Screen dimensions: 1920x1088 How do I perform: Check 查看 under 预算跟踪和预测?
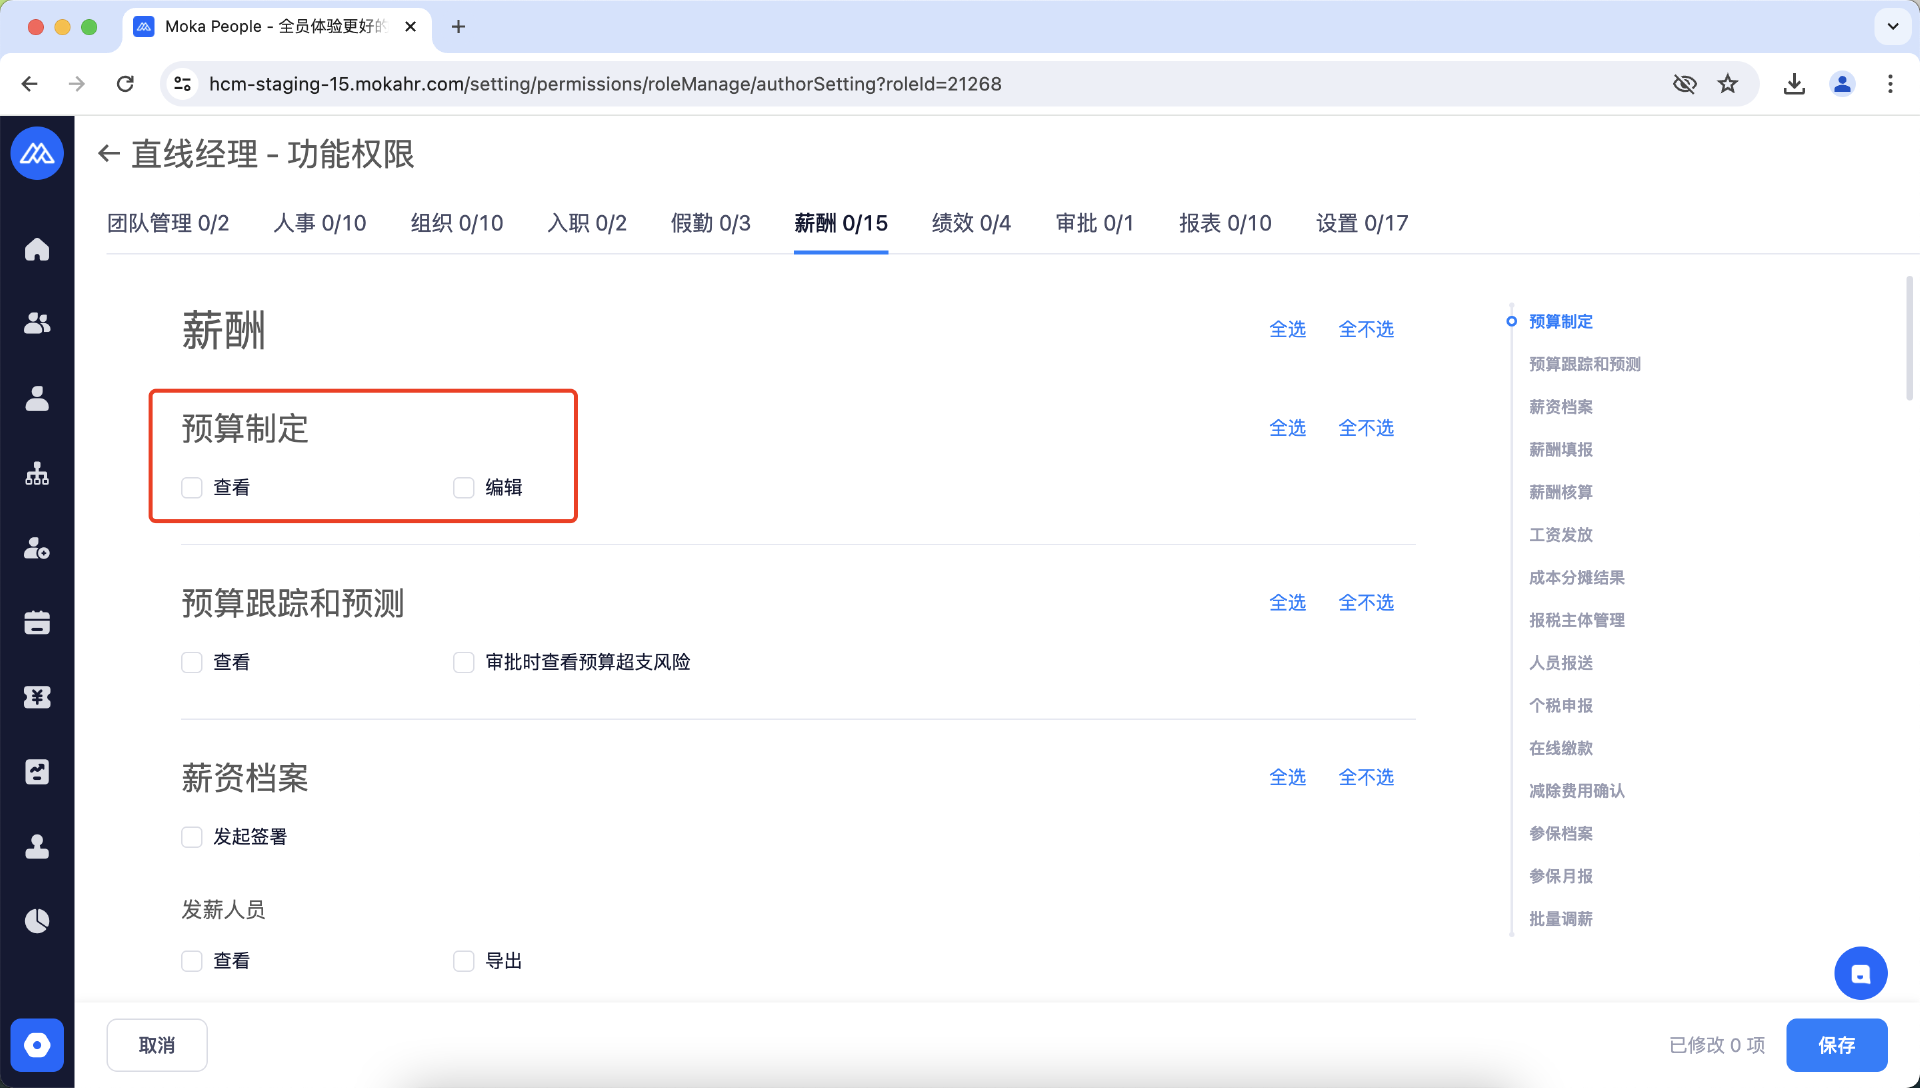coord(192,662)
